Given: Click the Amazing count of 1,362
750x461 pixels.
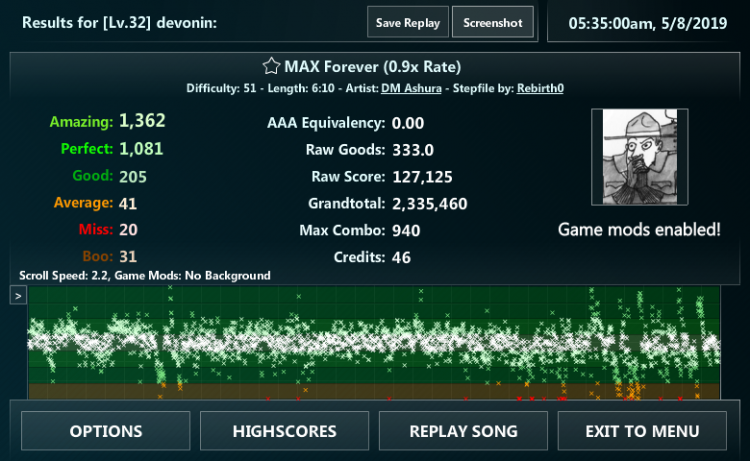Looking at the screenshot, I should click(142, 122).
